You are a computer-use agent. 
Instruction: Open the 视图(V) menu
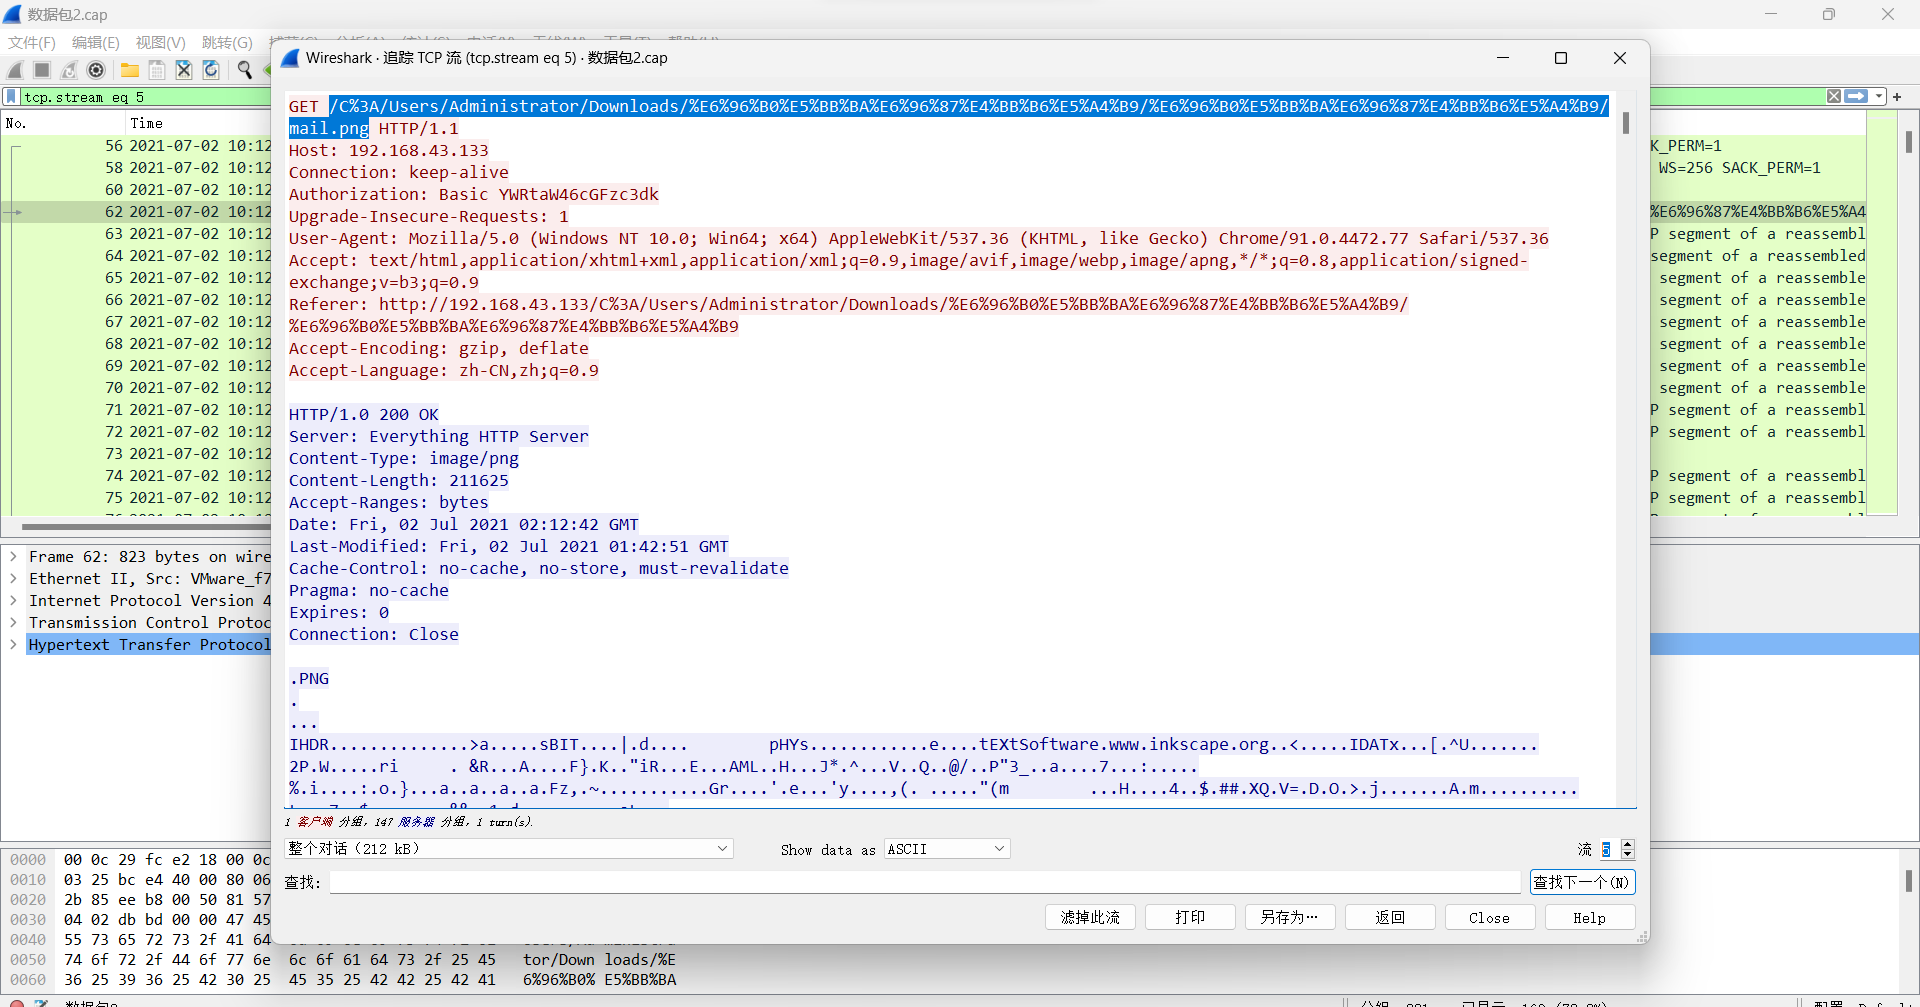pyautogui.click(x=160, y=42)
